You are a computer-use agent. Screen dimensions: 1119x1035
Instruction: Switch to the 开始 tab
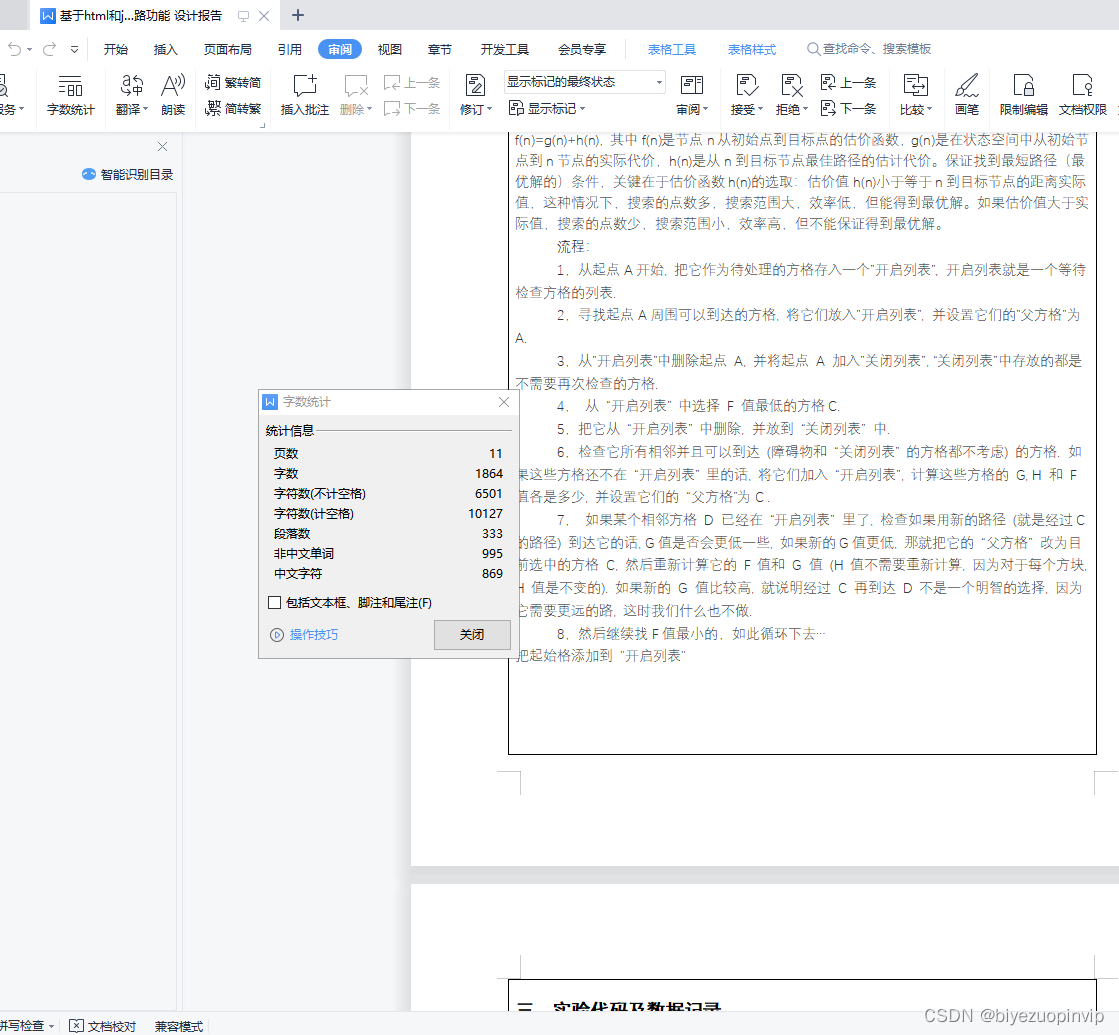(x=116, y=49)
